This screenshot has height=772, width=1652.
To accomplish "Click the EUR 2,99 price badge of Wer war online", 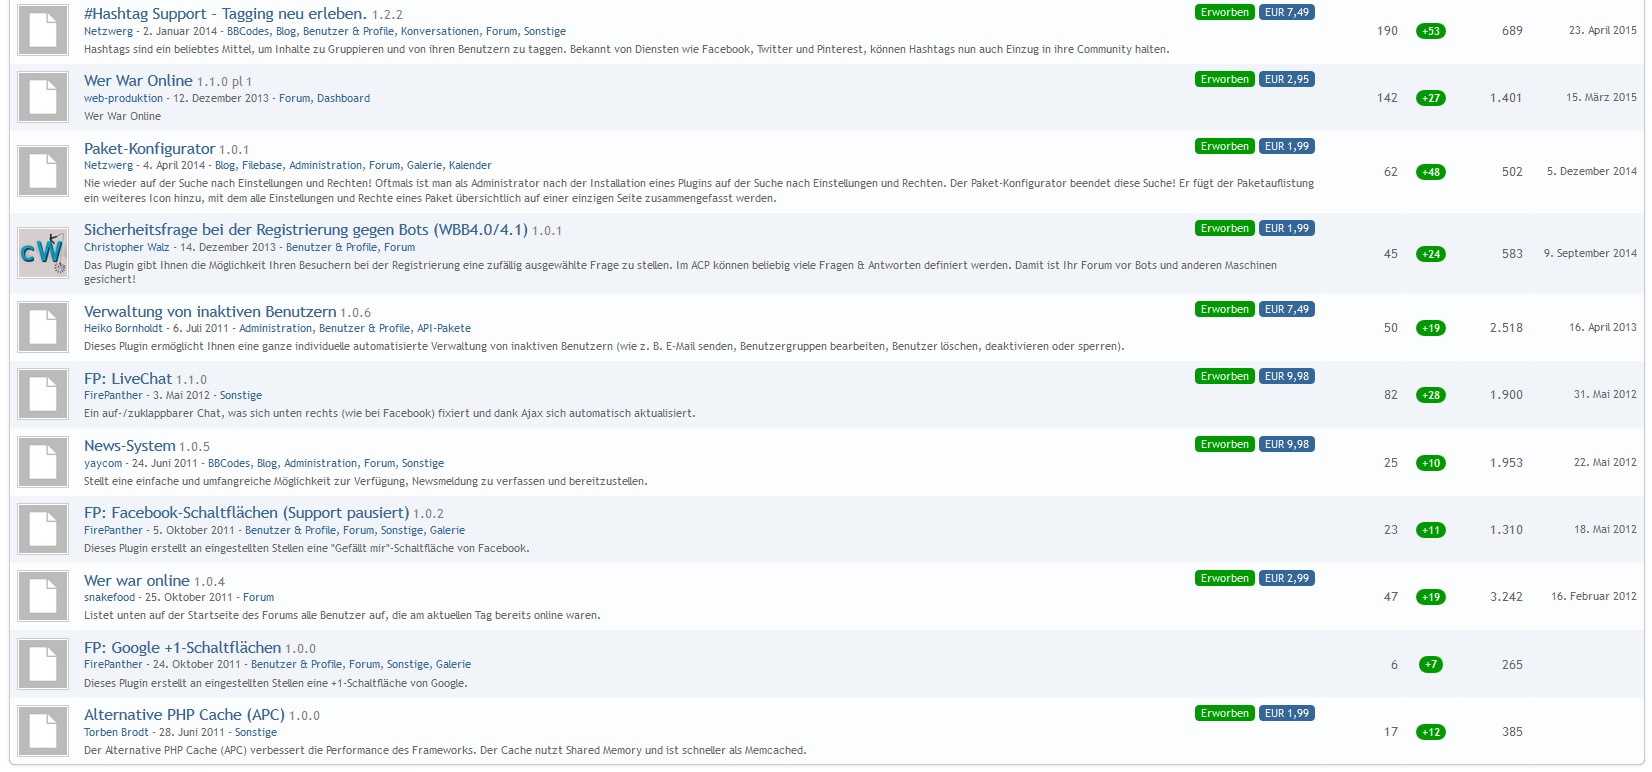I will click(x=1286, y=579).
